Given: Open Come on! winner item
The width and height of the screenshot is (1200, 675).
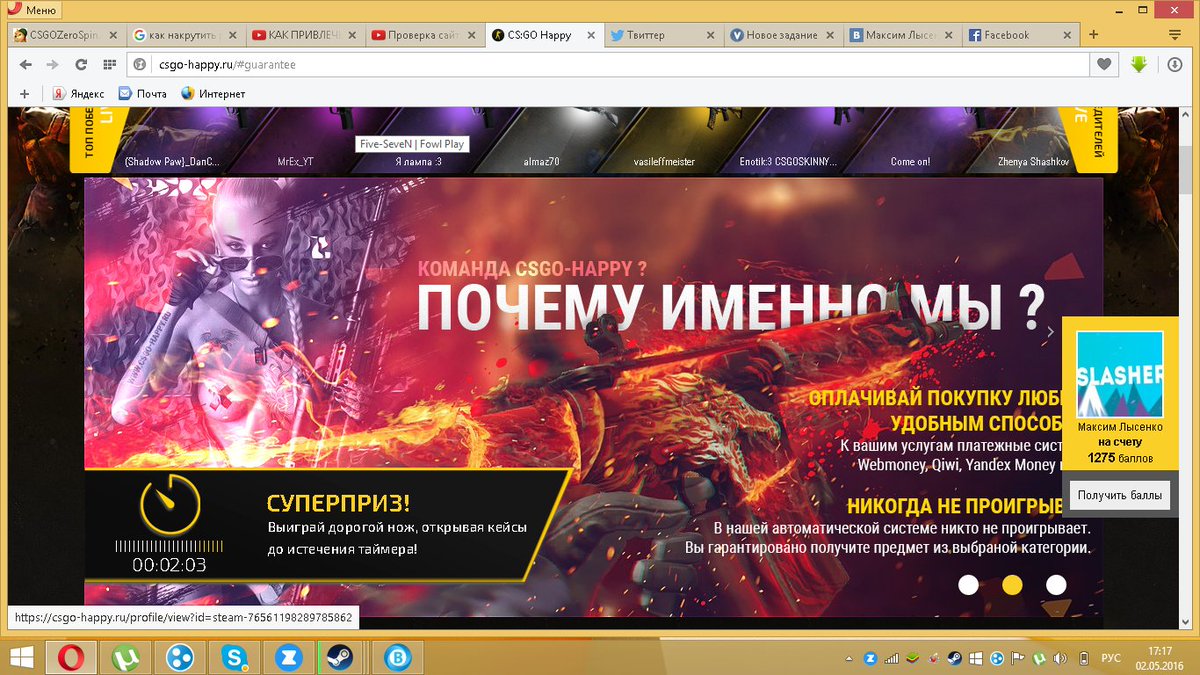Looking at the screenshot, I should click(x=910, y=140).
